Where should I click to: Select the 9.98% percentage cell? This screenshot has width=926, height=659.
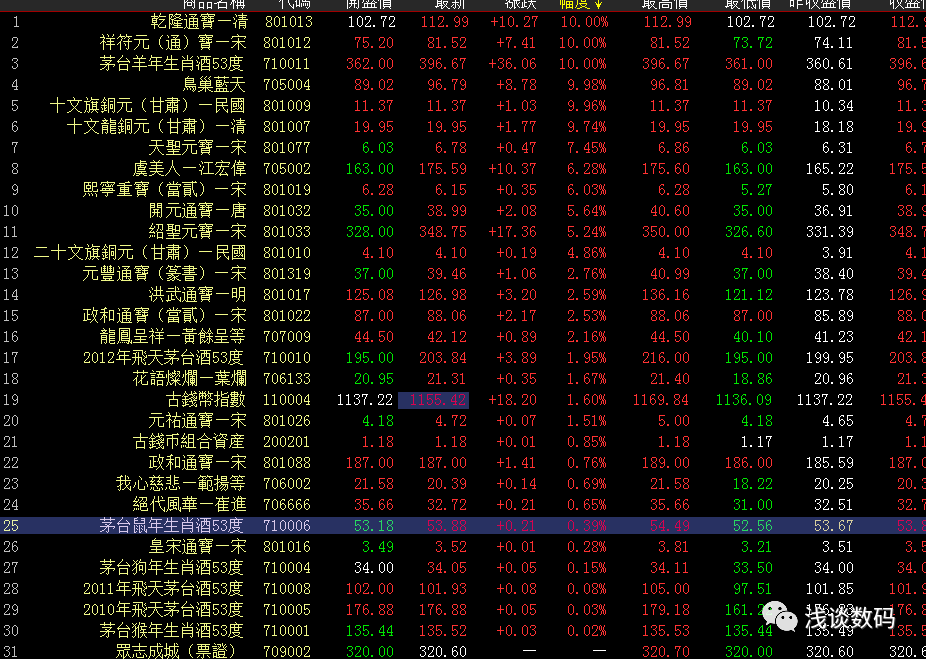pos(586,85)
